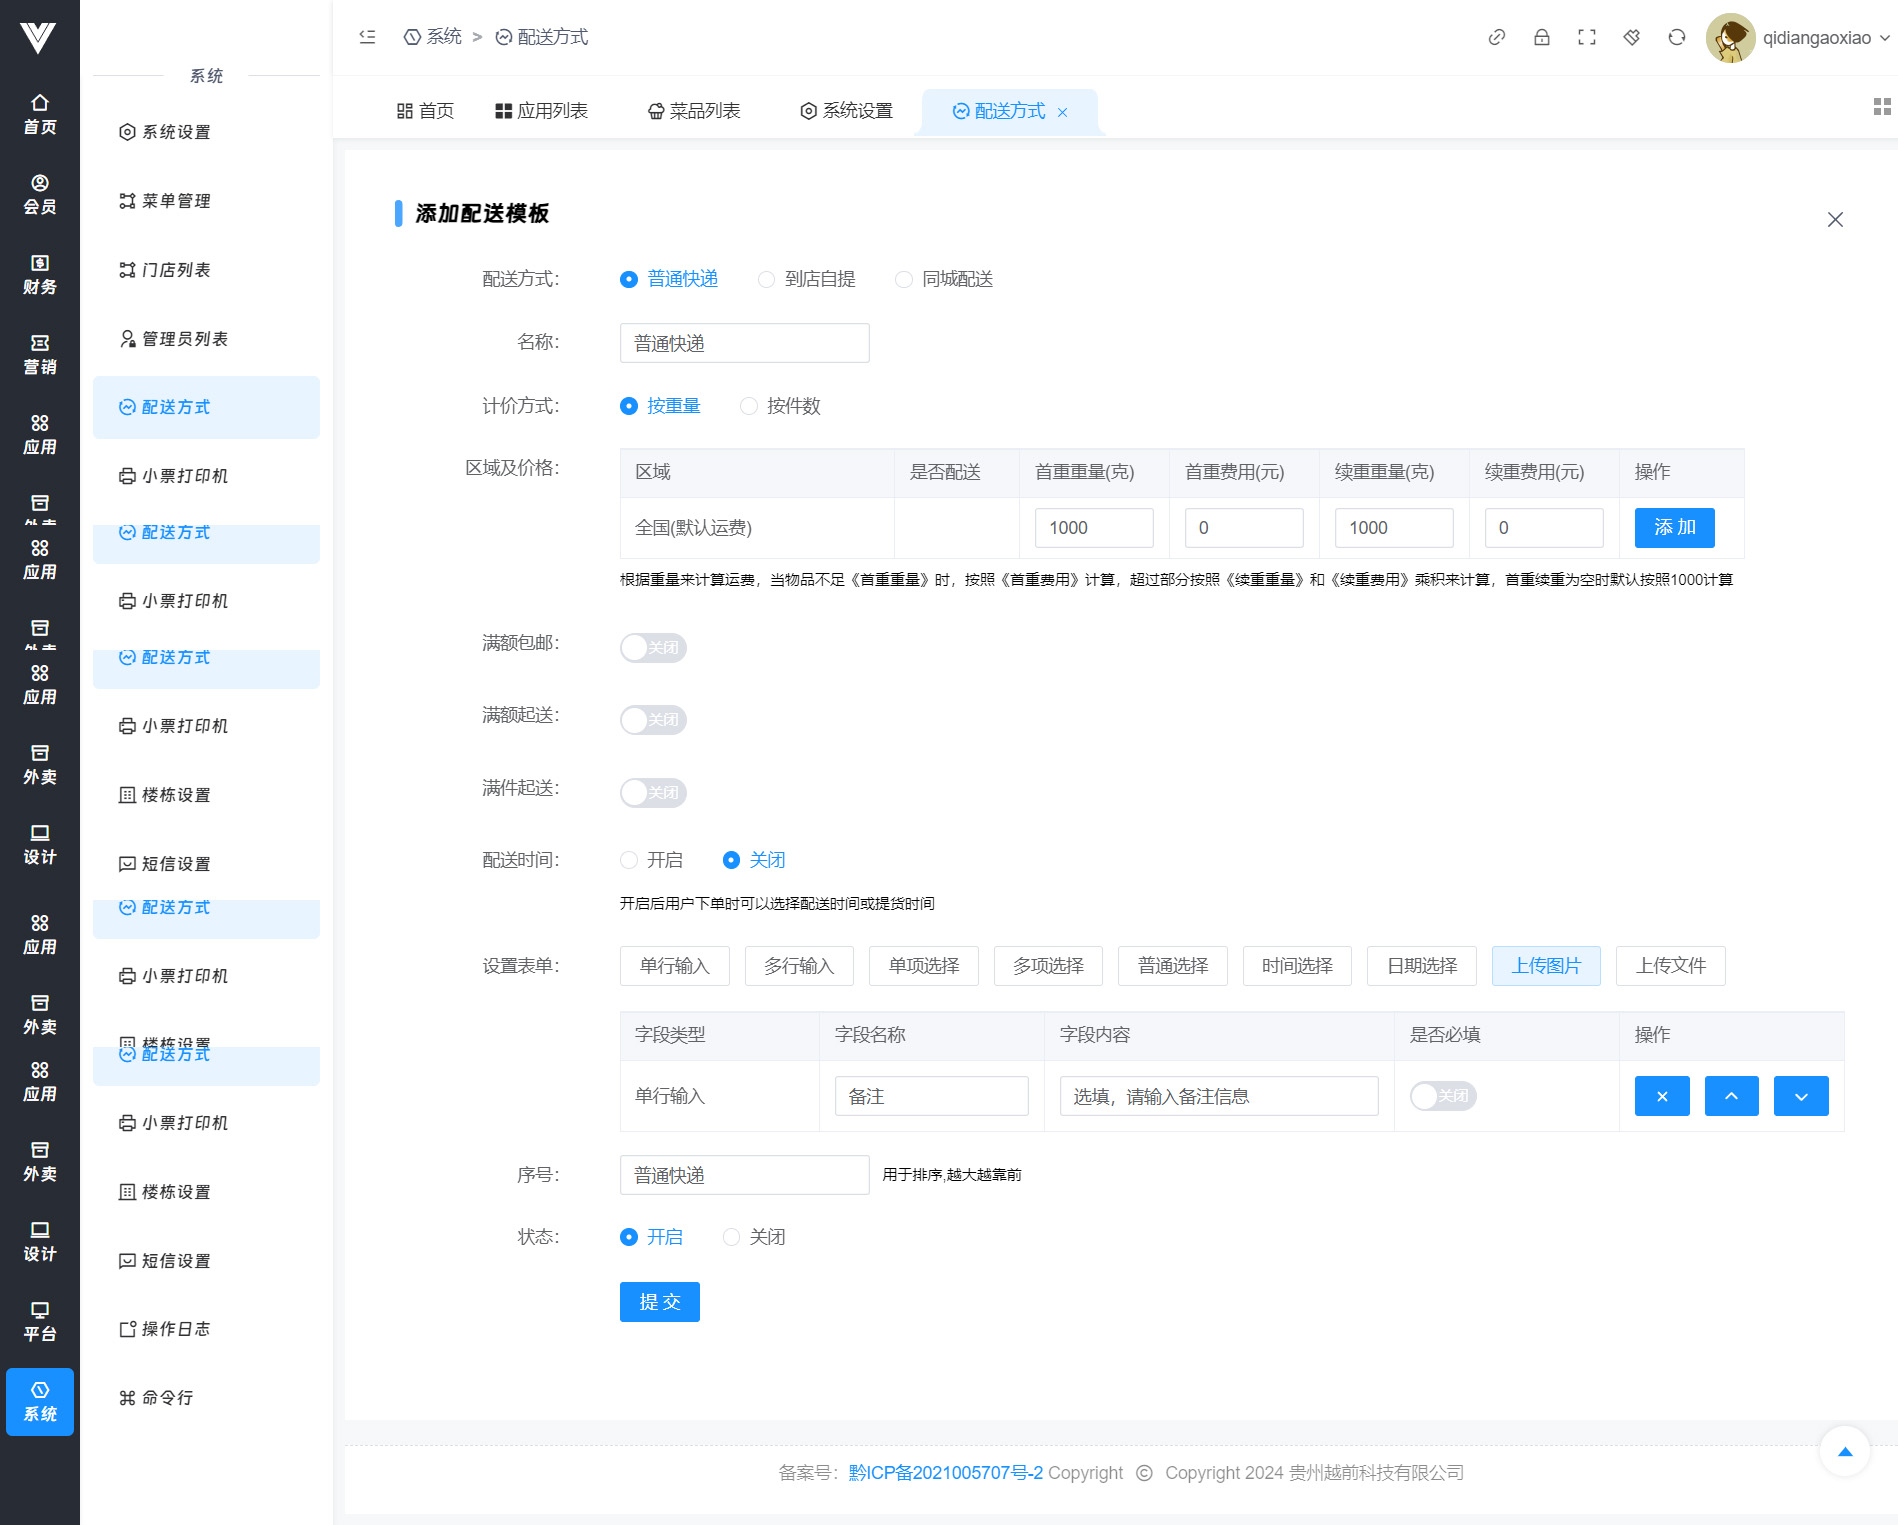Image resolution: width=1898 pixels, height=1525 pixels.
Task: Click the 首重费用 input field
Action: pyautogui.click(x=1243, y=528)
